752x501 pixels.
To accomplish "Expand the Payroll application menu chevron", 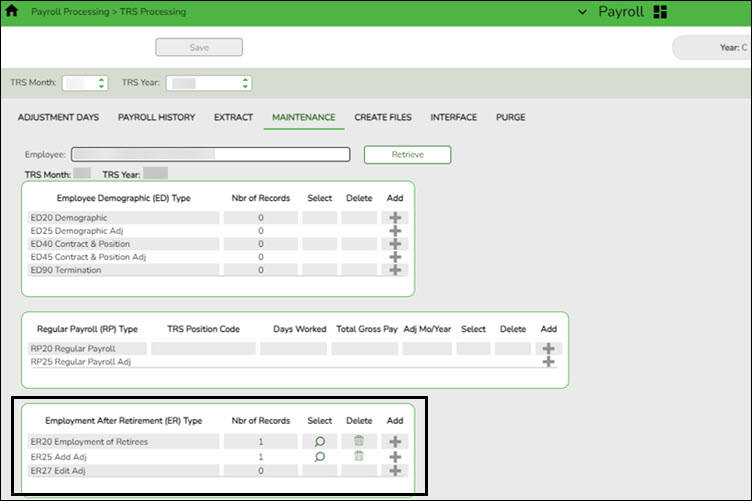I will pyautogui.click(x=583, y=12).
